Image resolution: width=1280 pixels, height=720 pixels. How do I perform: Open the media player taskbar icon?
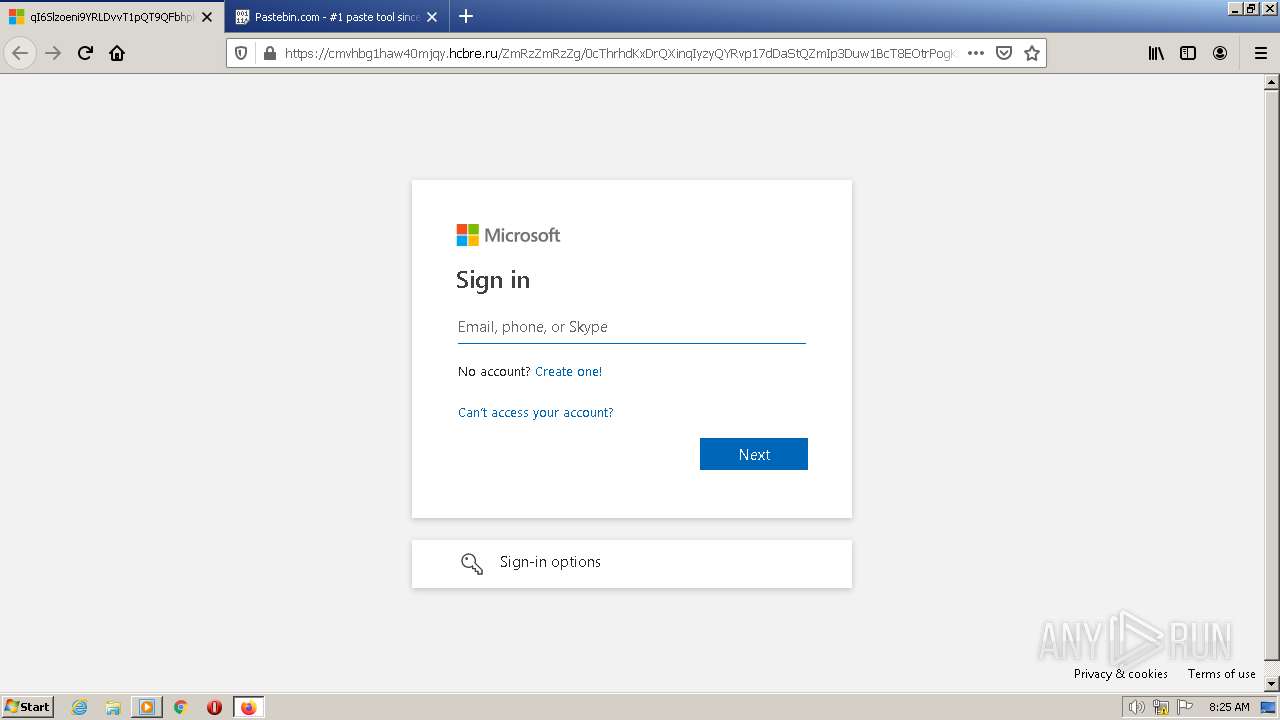pos(147,707)
